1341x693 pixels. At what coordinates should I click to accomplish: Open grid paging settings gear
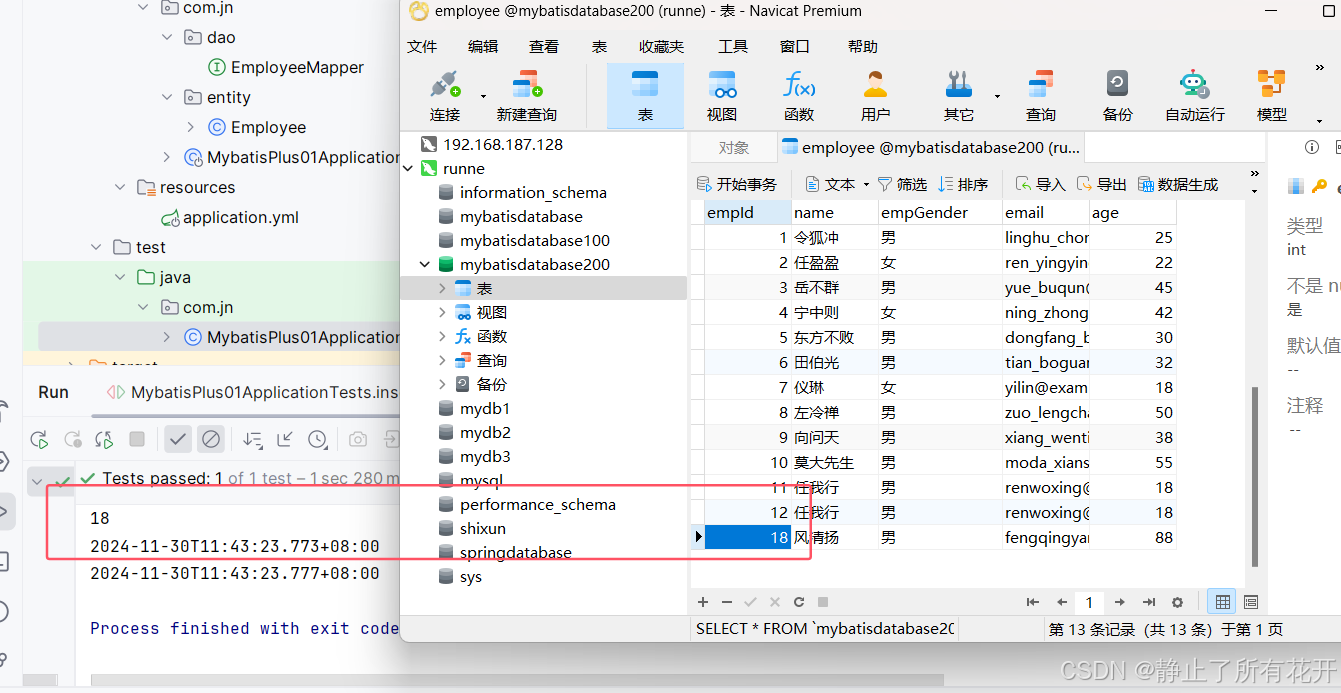coord(1177,602)
